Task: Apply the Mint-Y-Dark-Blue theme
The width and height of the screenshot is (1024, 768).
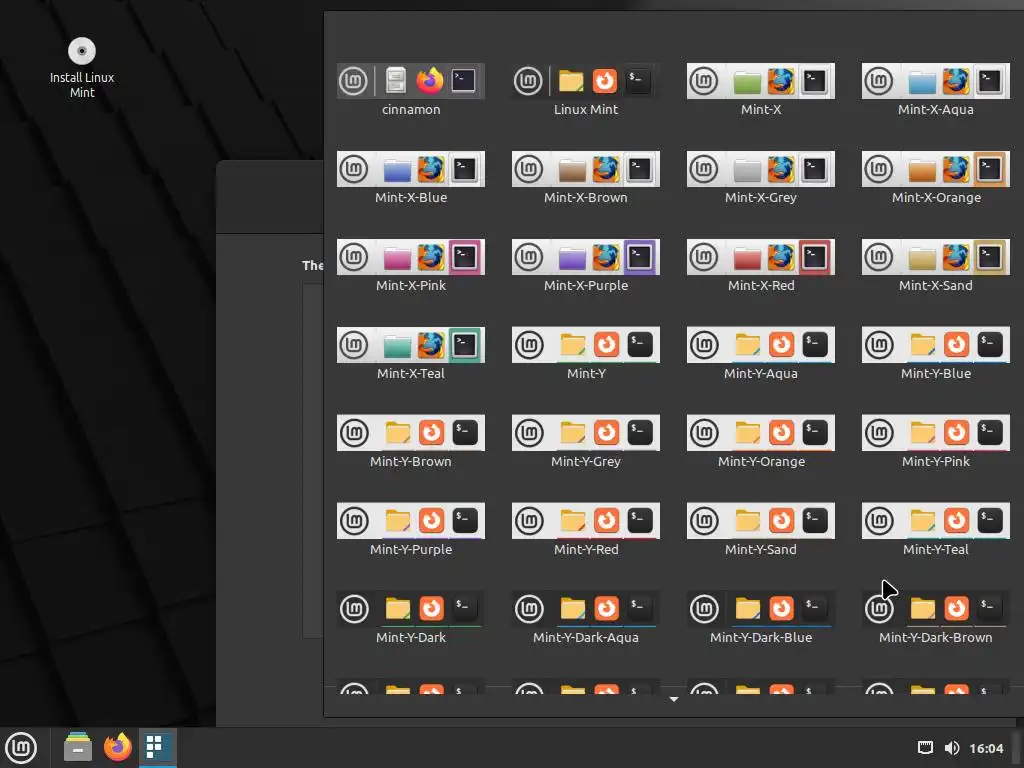Action: tap(761, 618)
